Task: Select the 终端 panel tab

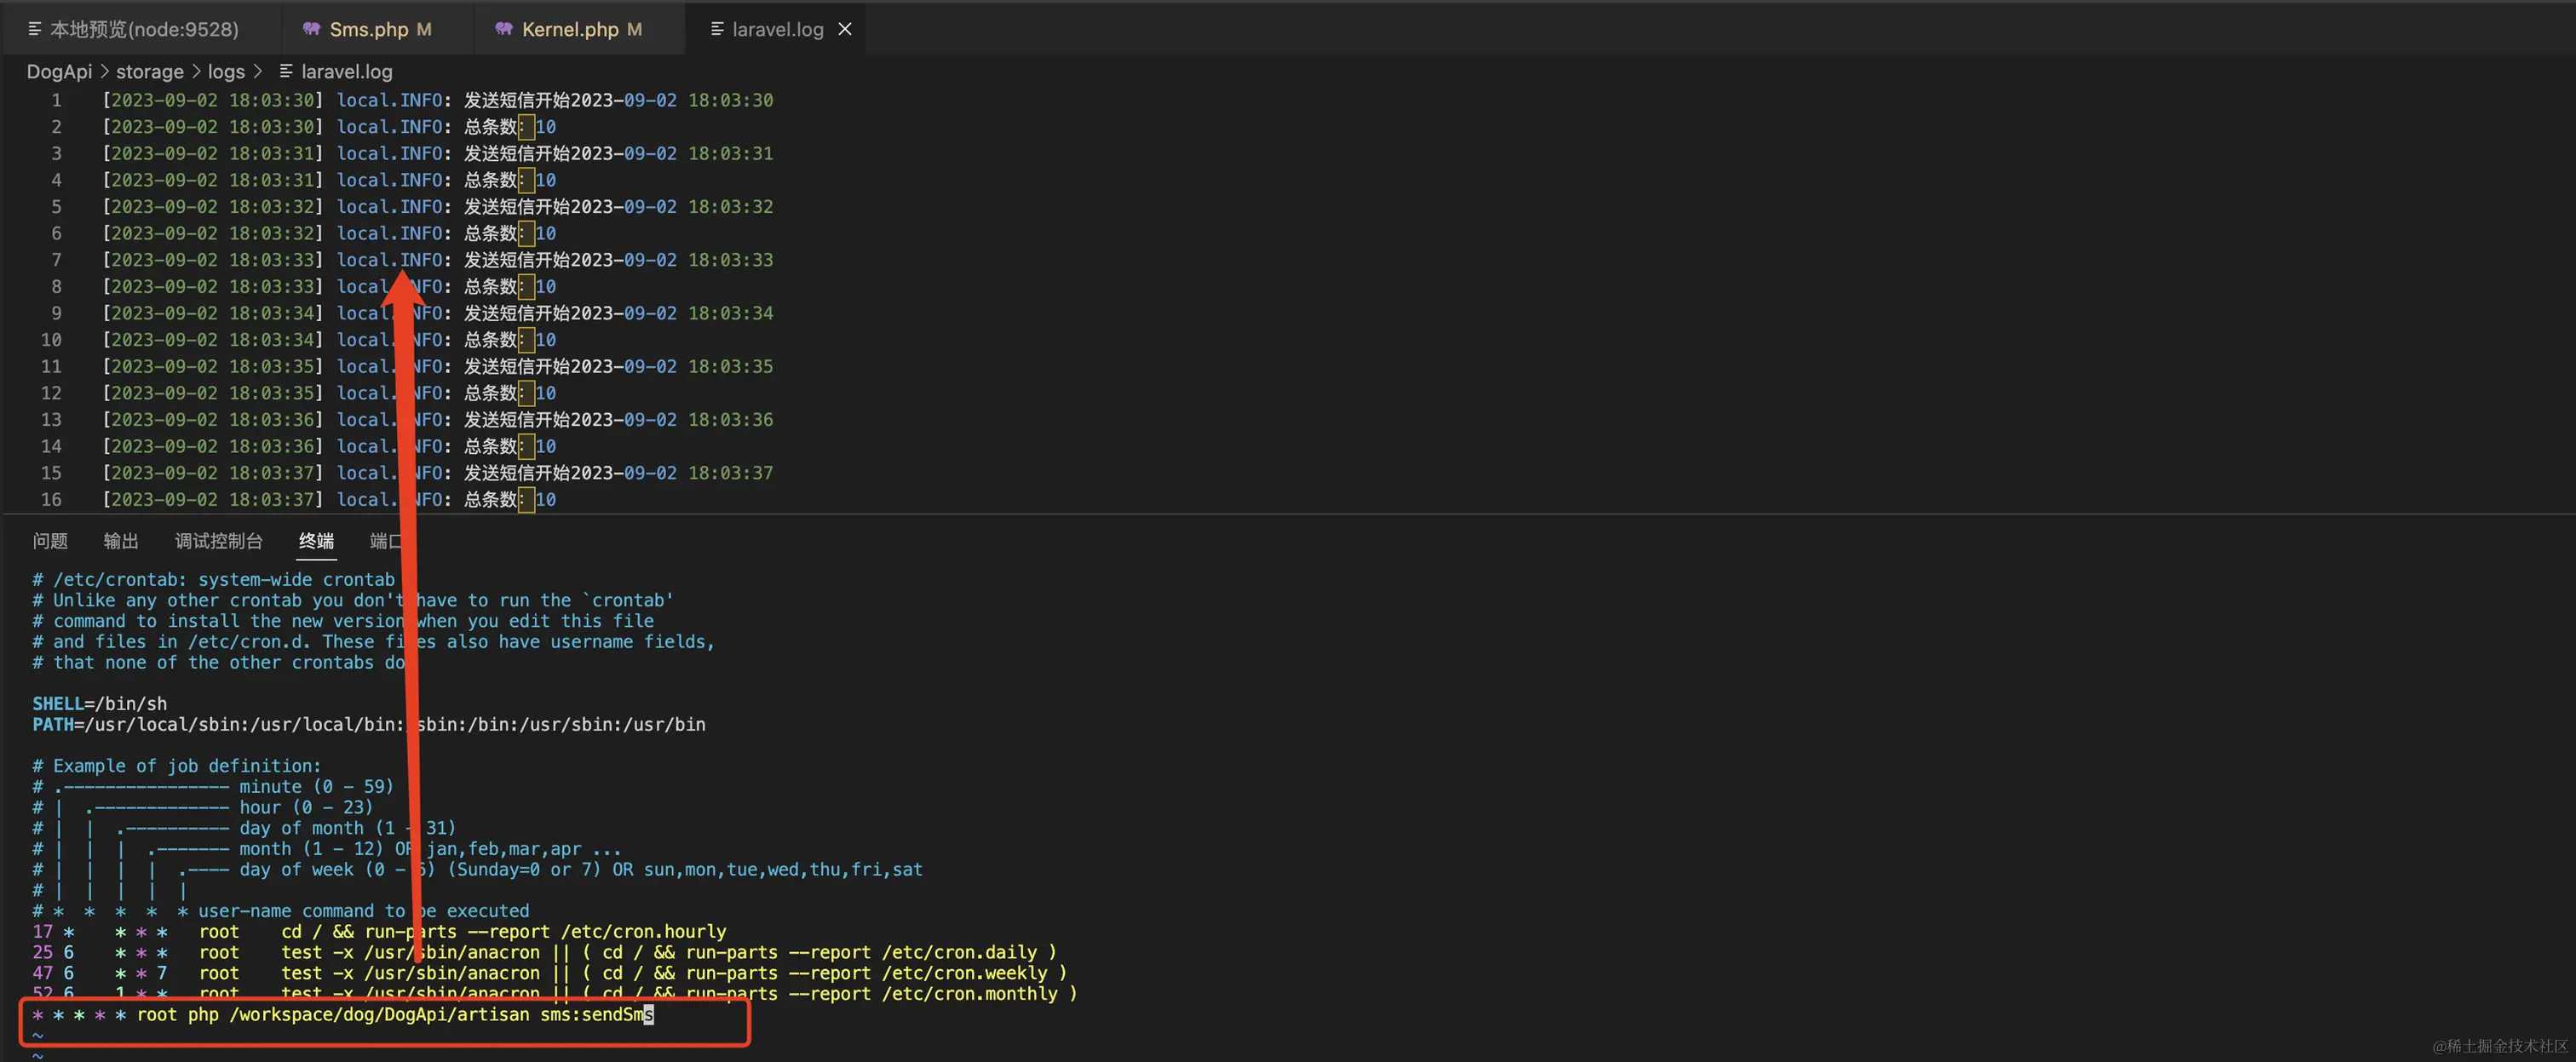Action: click(x=316, y=541)
